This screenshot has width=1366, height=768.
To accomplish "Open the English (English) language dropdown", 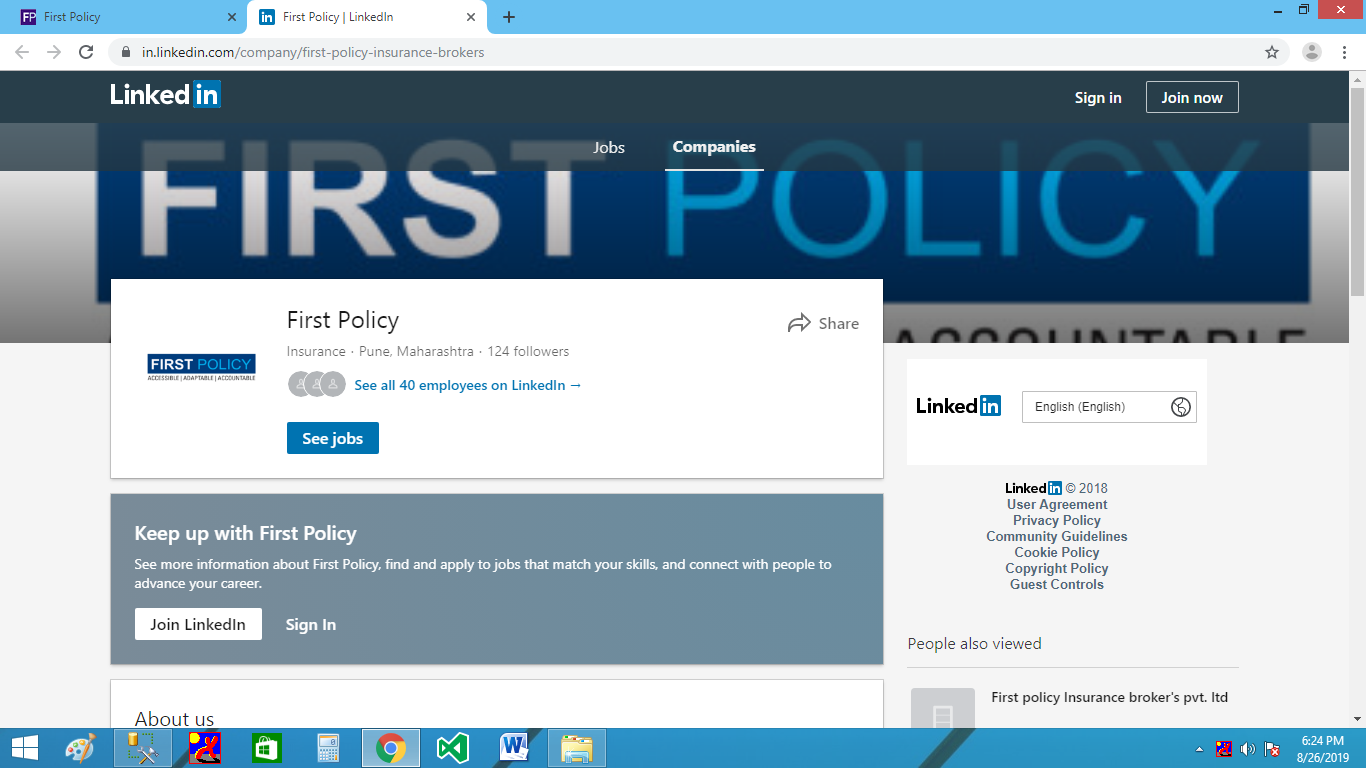I will point(1109,407).
